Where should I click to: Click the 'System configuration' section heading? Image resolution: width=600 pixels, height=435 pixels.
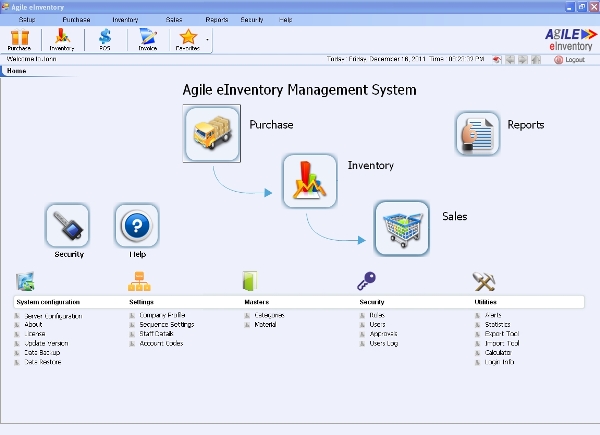[48, 302]
